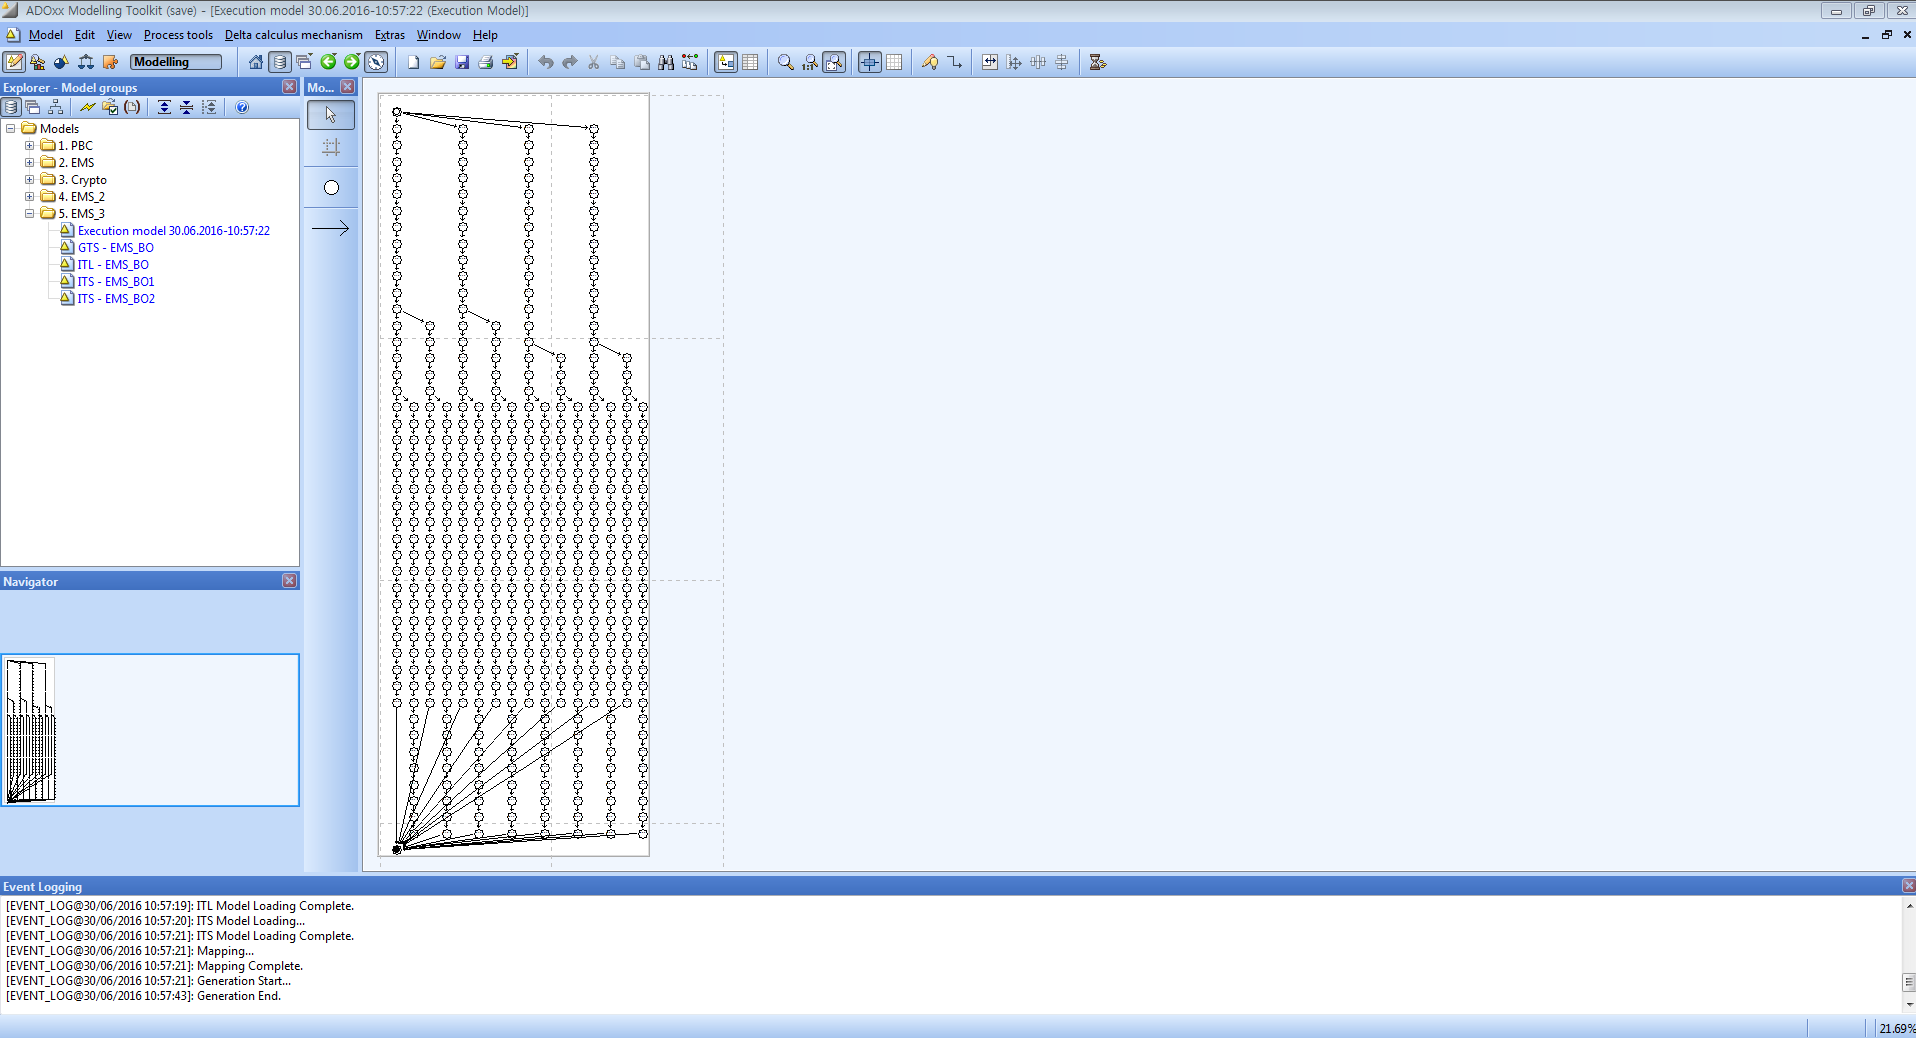Click the Modelling component name field
This screenshot has height=1038, width=1916.
[176, 62]
